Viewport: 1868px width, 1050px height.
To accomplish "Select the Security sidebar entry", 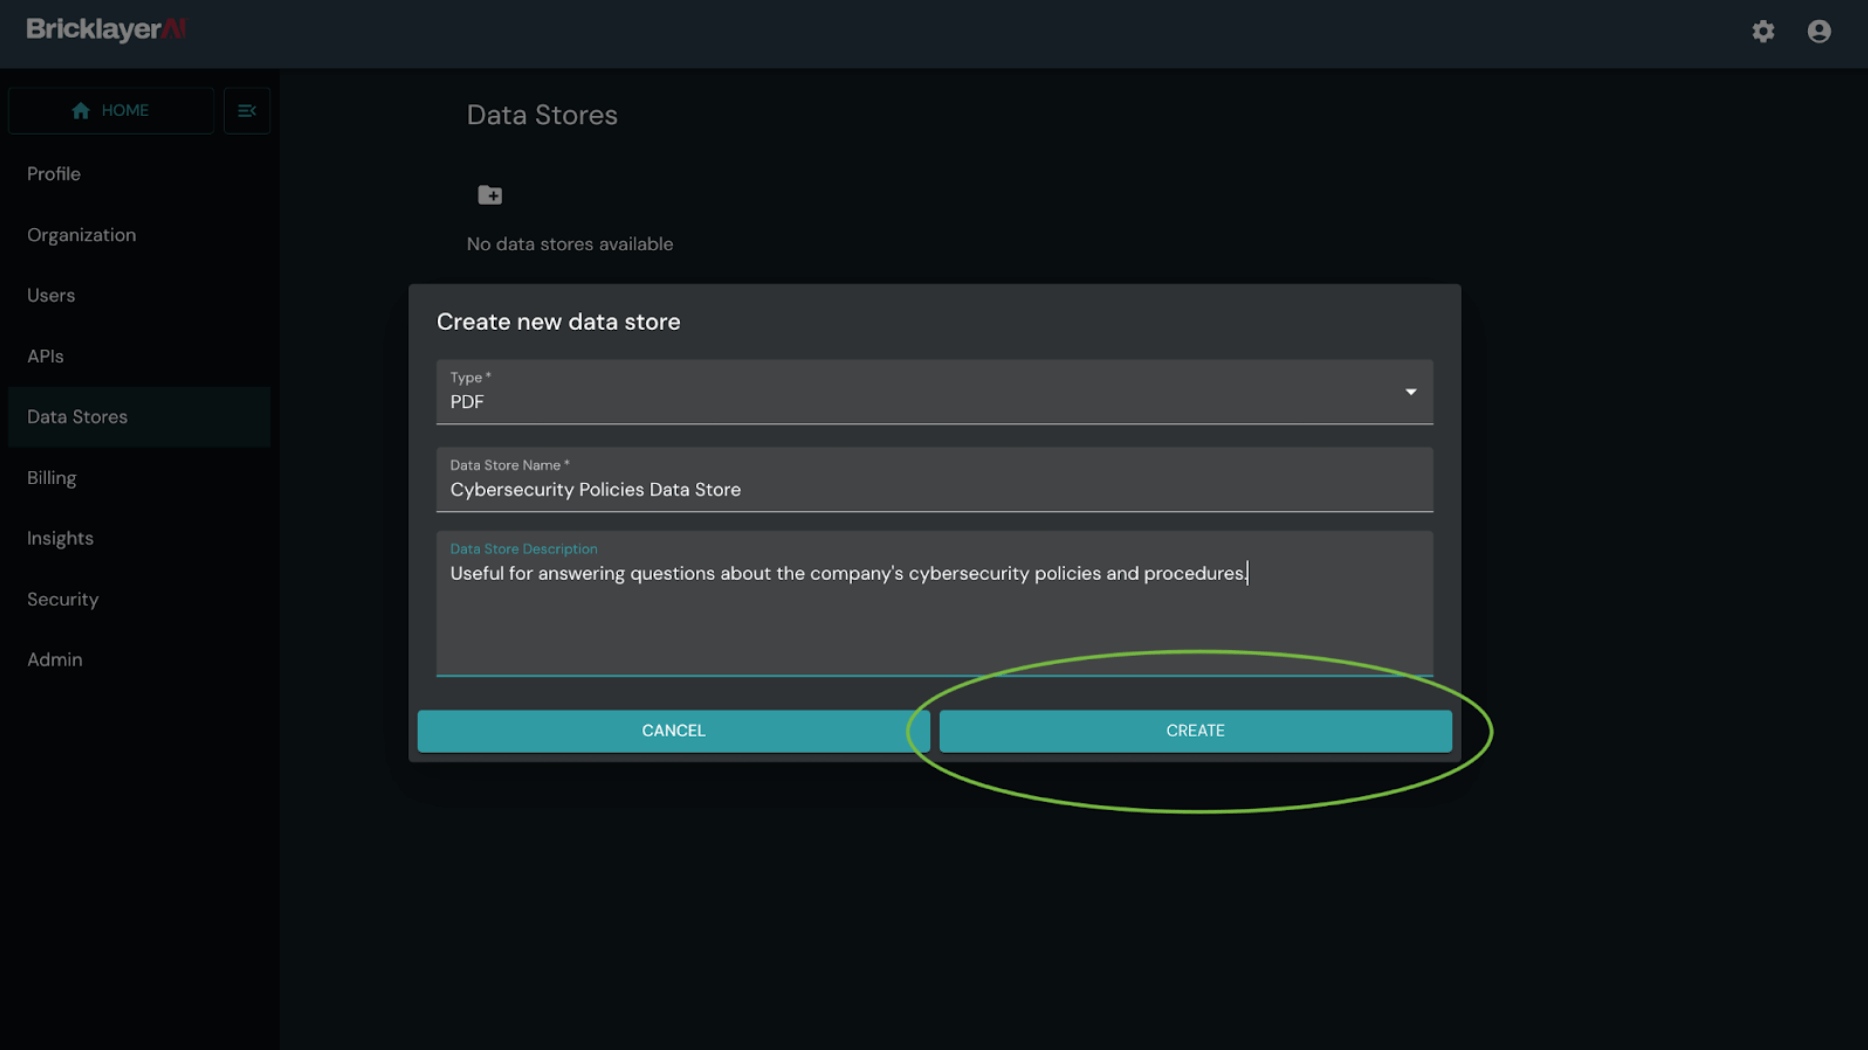I will [63, 600].
